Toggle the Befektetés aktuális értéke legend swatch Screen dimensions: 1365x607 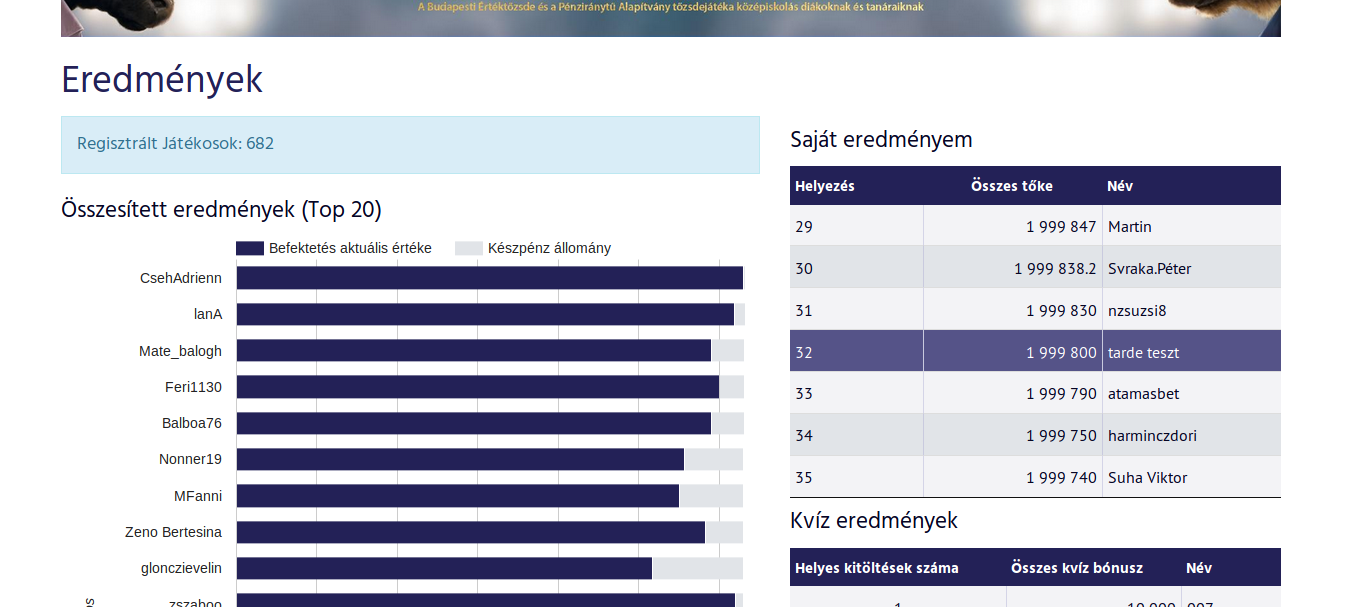coord(250,248)
